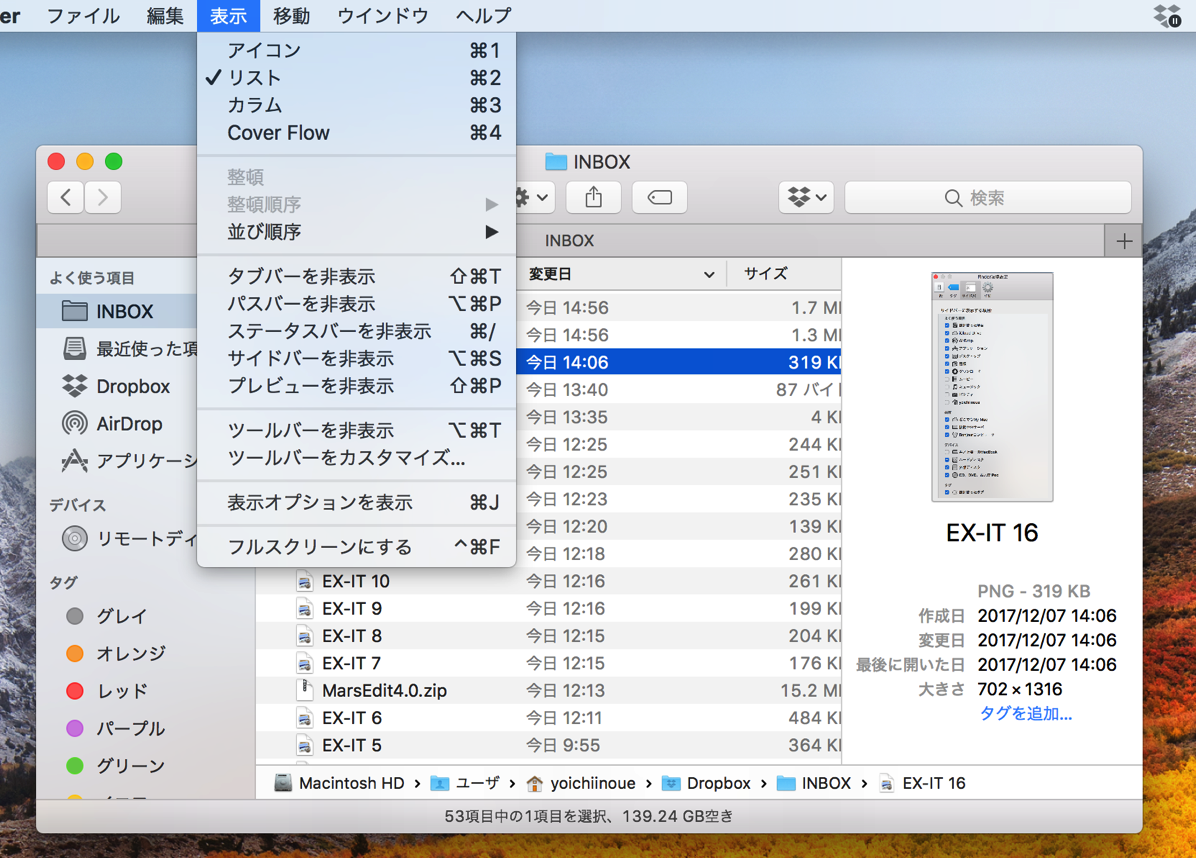Select the 今日 13:40 file row

pos(679,390)
